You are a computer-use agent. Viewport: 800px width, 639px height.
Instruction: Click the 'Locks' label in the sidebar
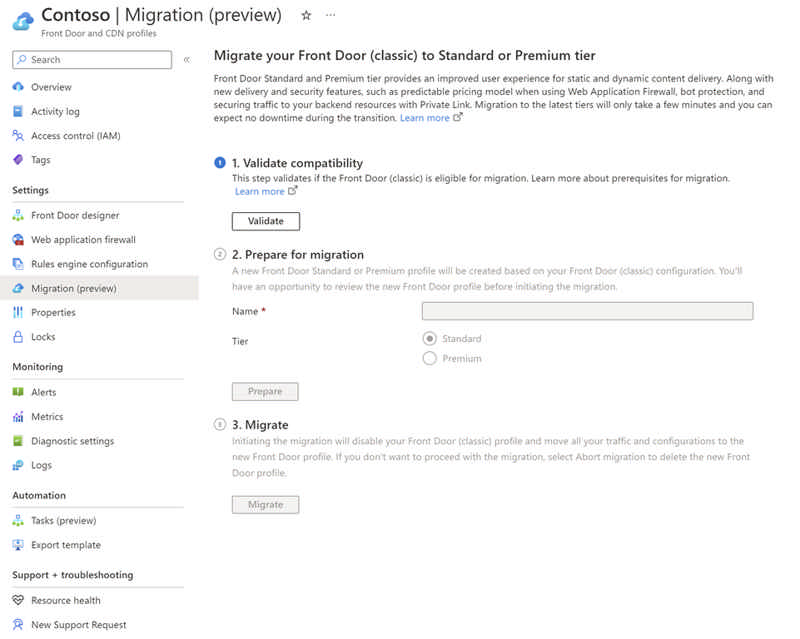43,337
